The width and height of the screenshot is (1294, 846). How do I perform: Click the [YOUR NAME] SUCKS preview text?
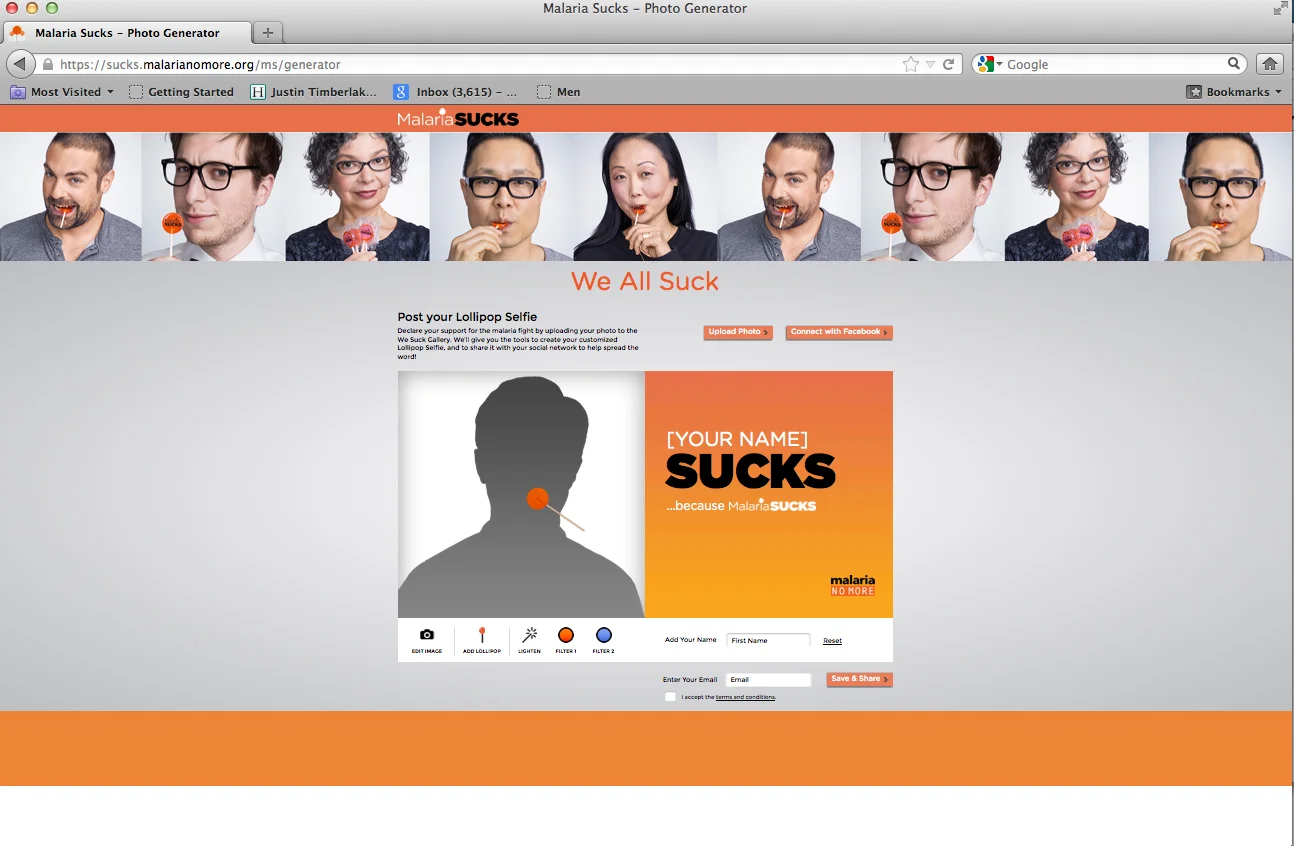(x=750, y=461)
